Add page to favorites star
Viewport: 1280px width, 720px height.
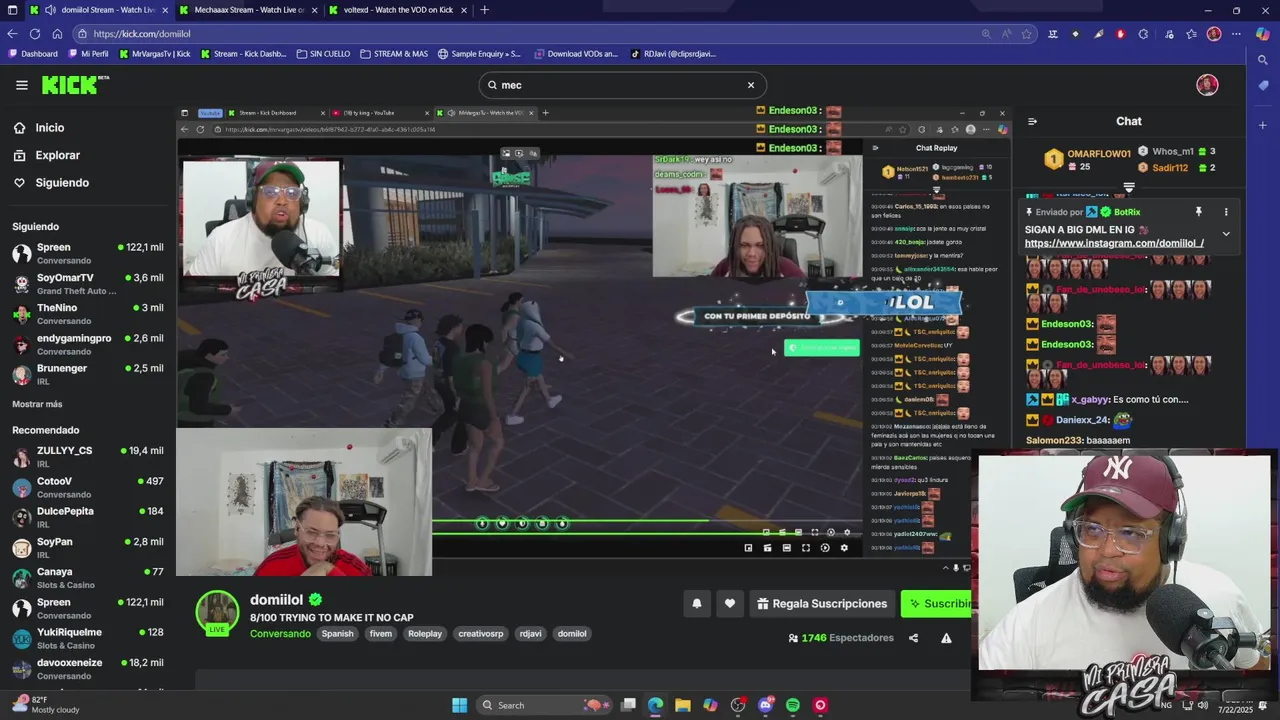1027,34
